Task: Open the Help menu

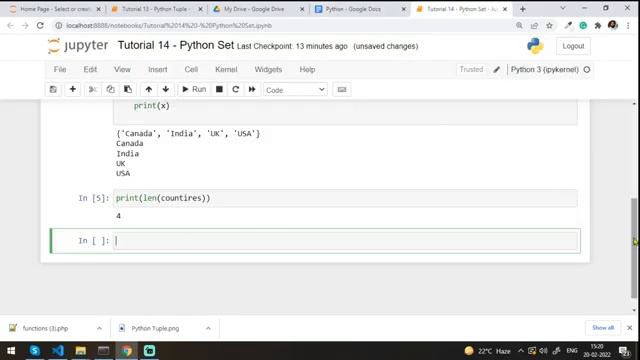Action: 307,69
